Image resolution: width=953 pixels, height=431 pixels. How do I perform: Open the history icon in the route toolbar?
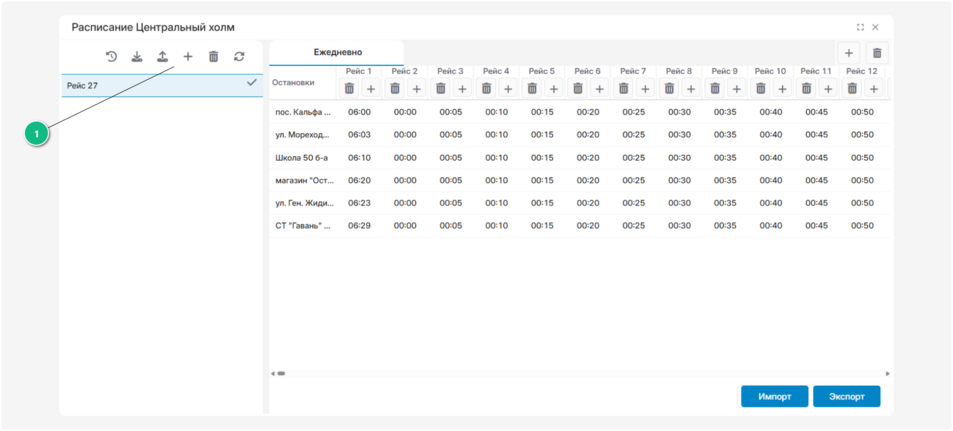112,57
